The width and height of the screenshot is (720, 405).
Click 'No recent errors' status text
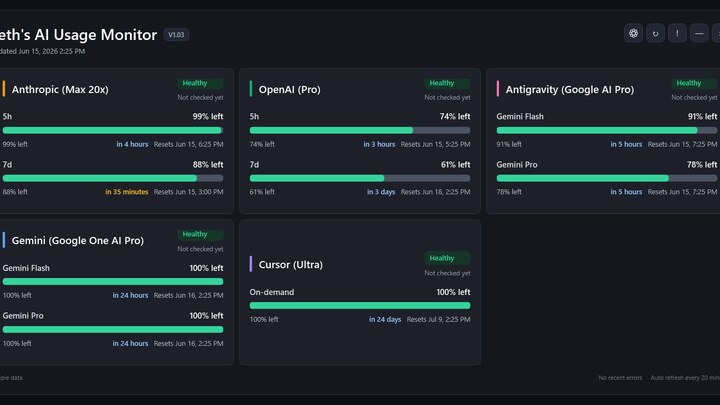coord(620,378)
